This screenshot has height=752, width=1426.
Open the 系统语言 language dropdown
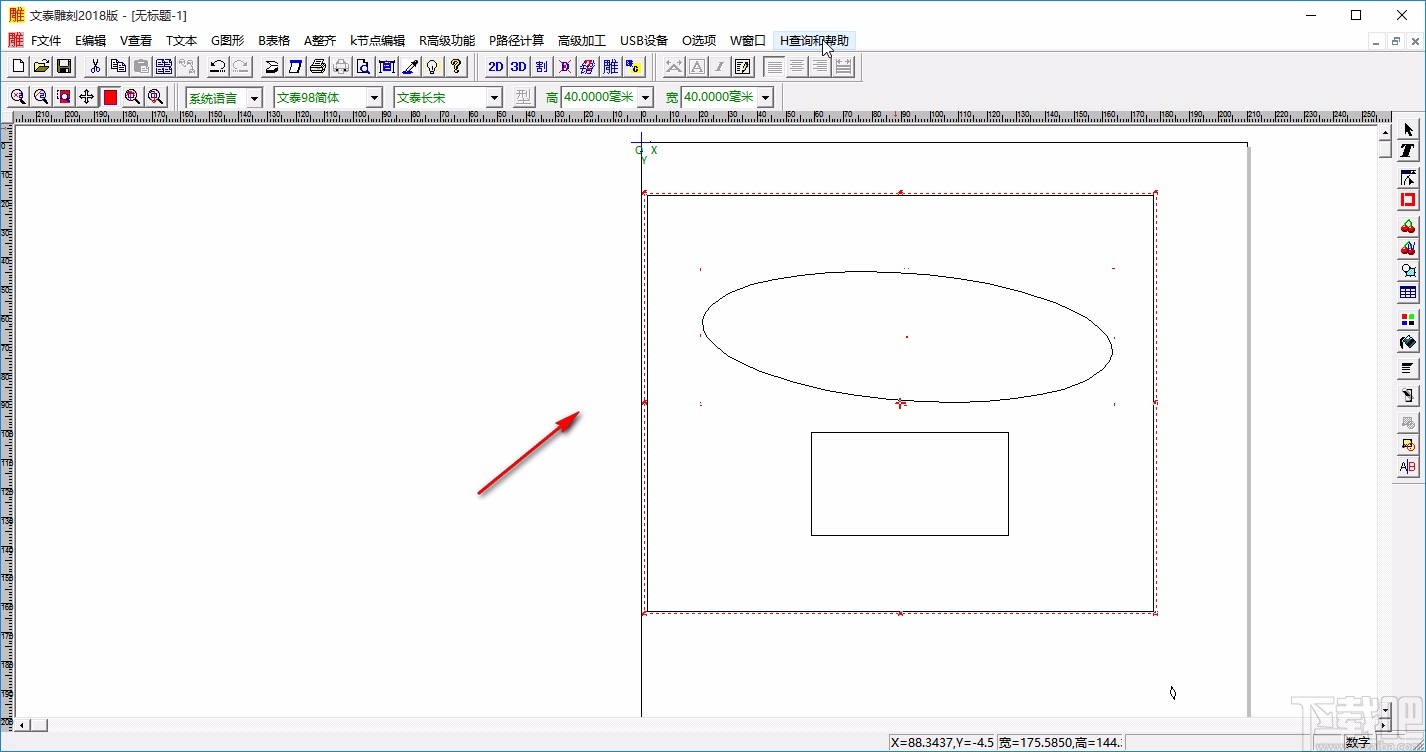click(x=254, y=97)
